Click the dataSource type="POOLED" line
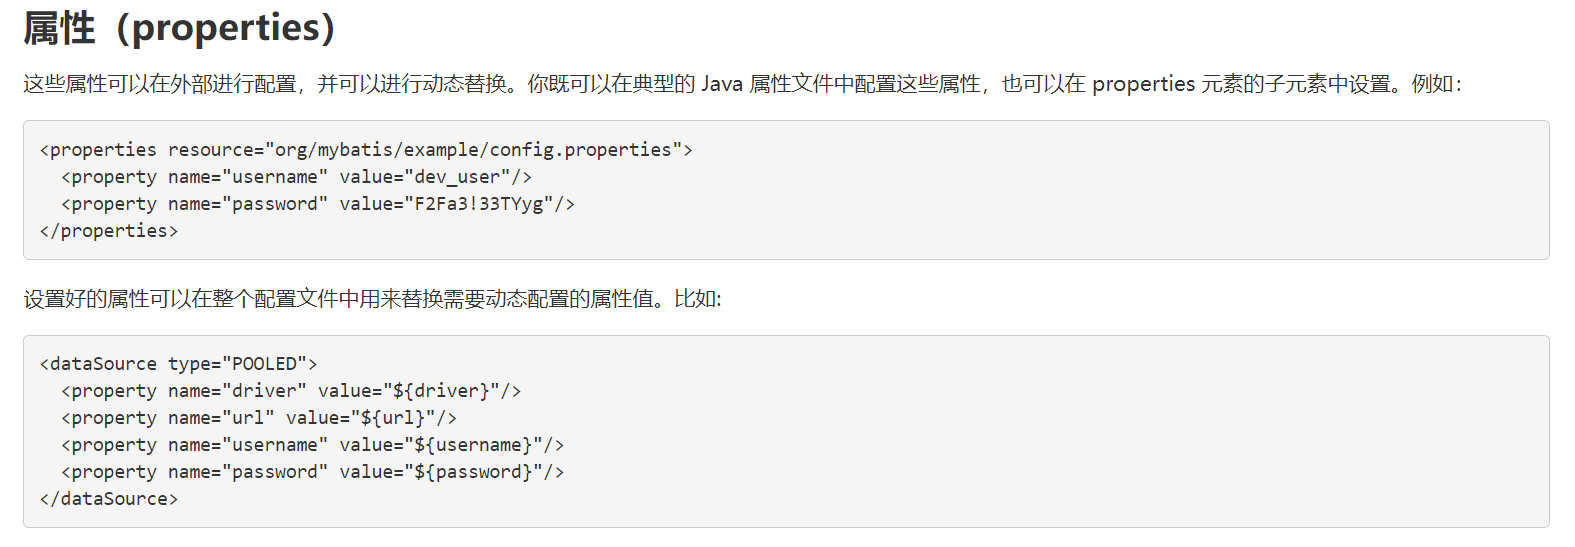 tap(178, 364)
